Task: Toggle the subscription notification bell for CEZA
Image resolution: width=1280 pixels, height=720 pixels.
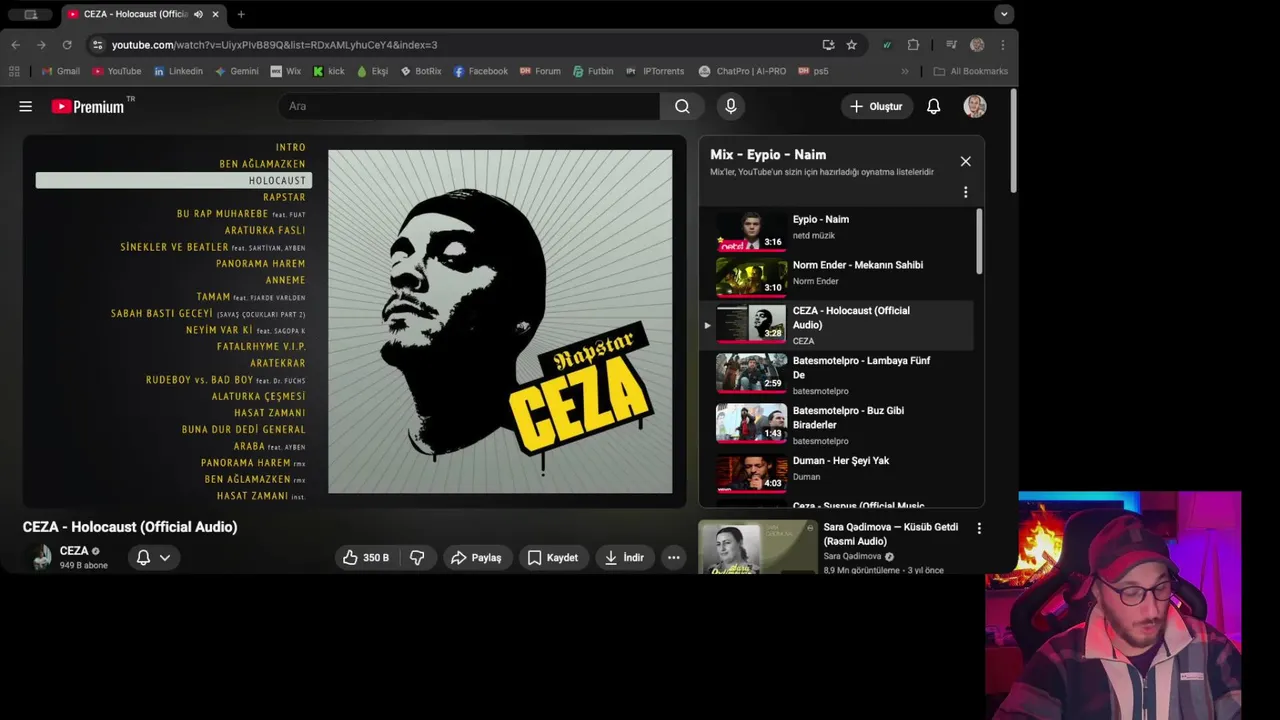Action: (x=143, y=557)
